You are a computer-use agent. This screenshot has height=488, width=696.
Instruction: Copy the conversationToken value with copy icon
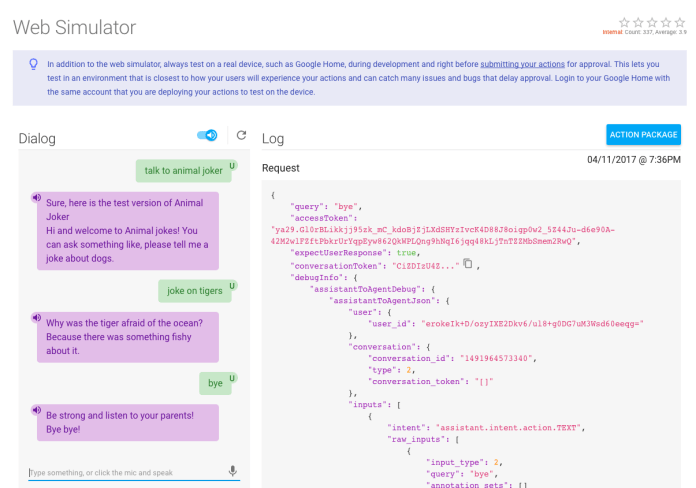(x=467, y=265)
